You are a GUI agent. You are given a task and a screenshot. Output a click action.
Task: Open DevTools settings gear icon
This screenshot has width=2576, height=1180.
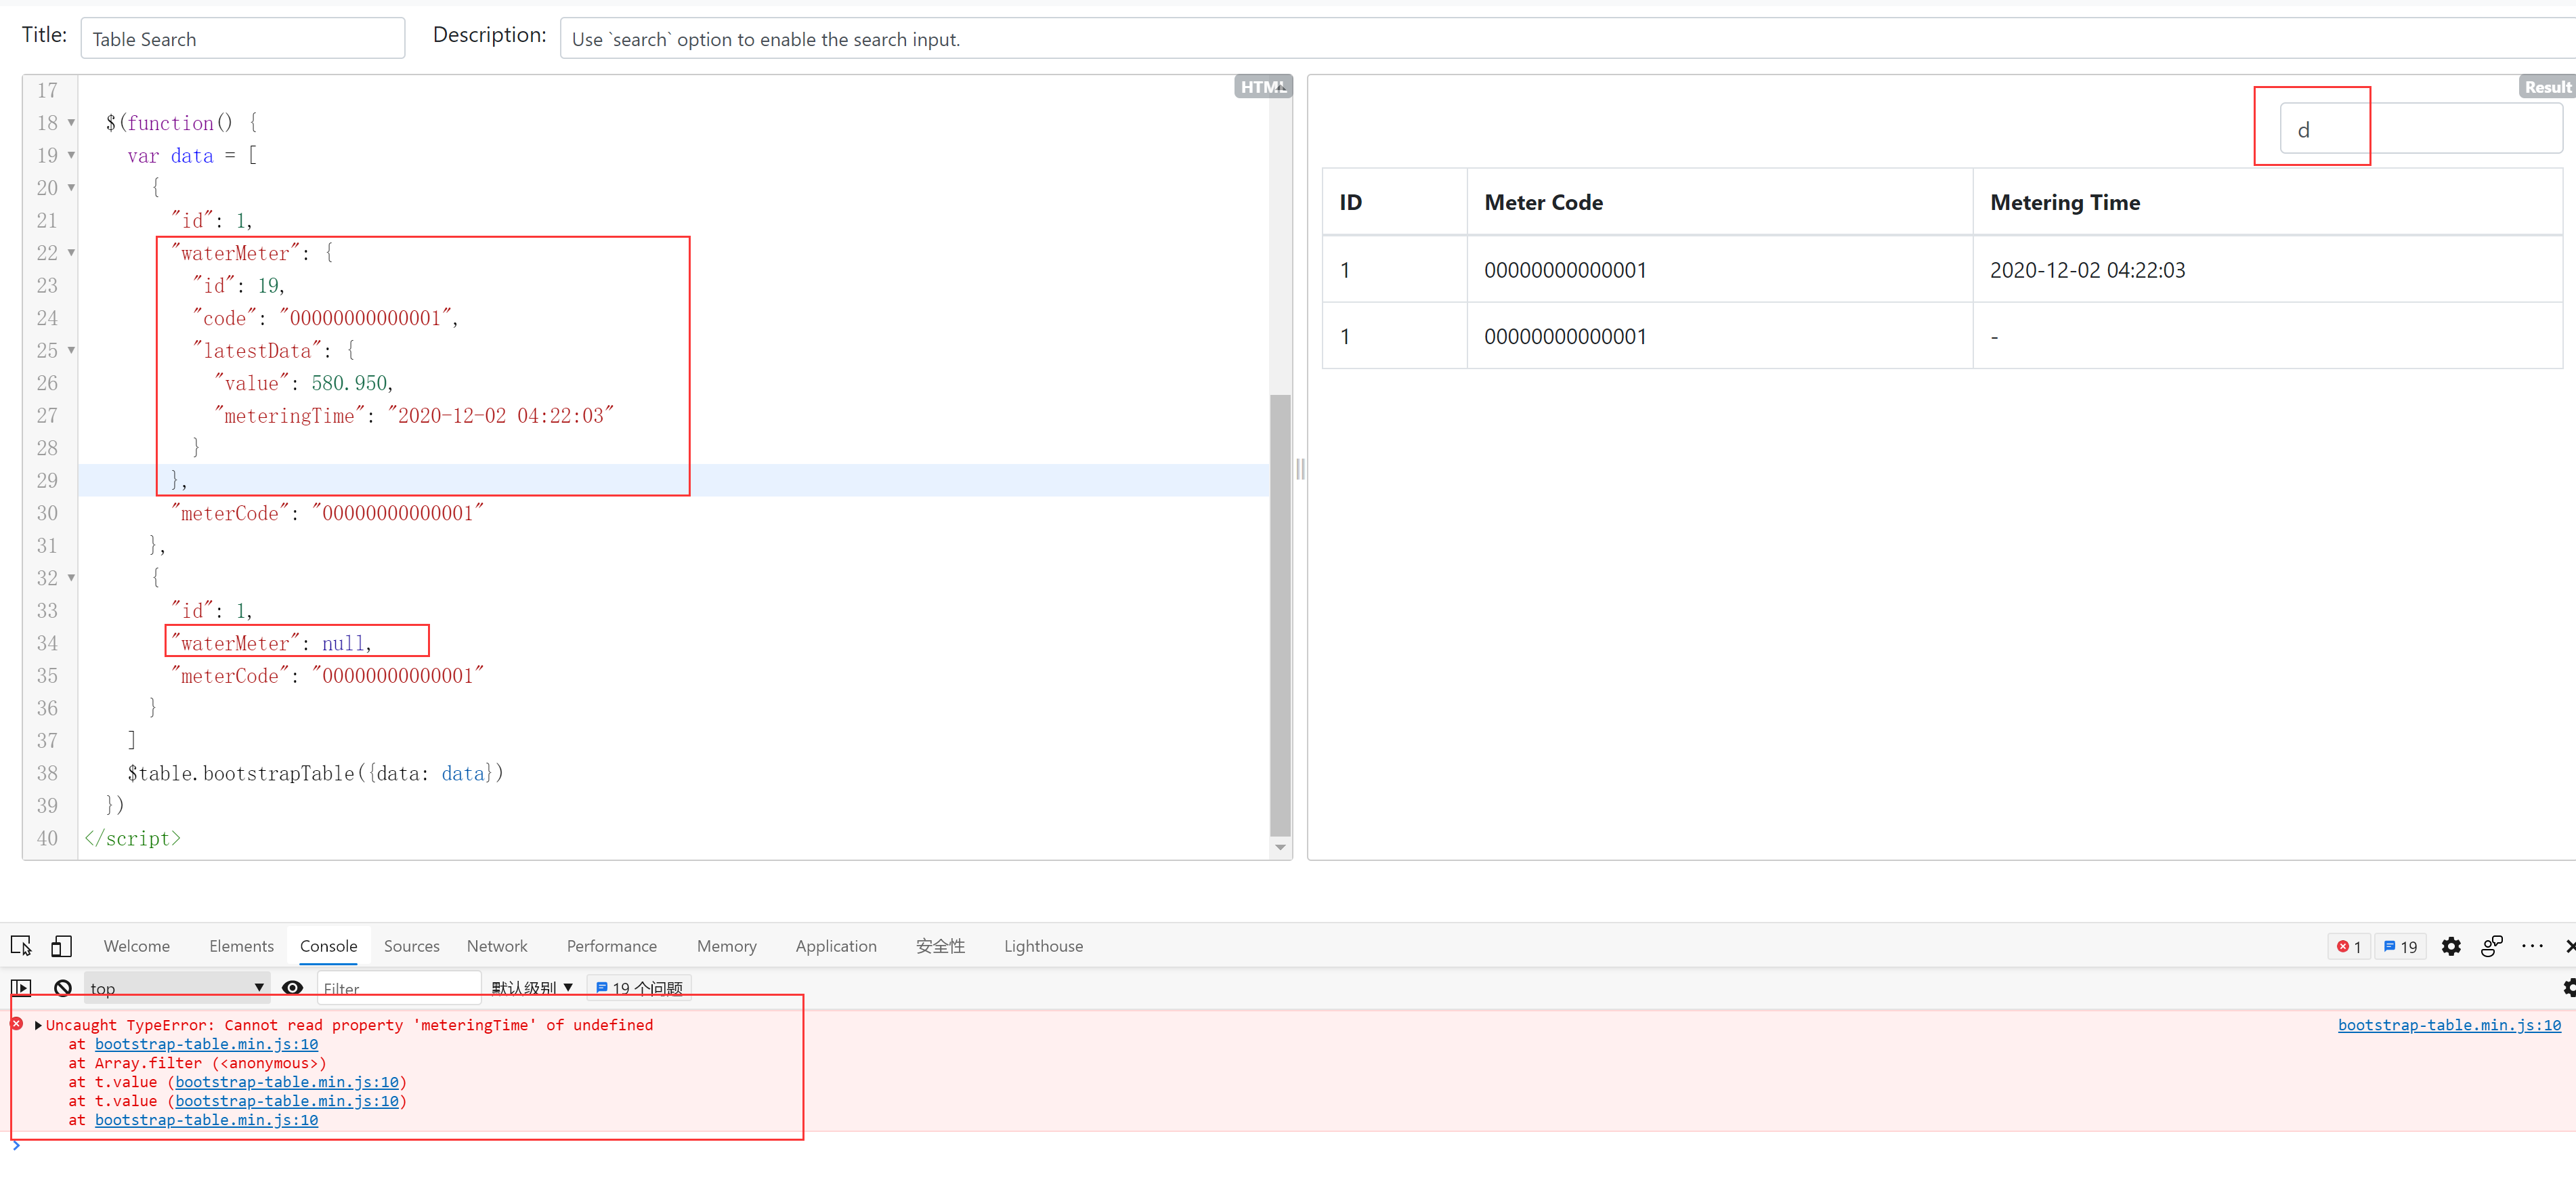(2450, 946)
